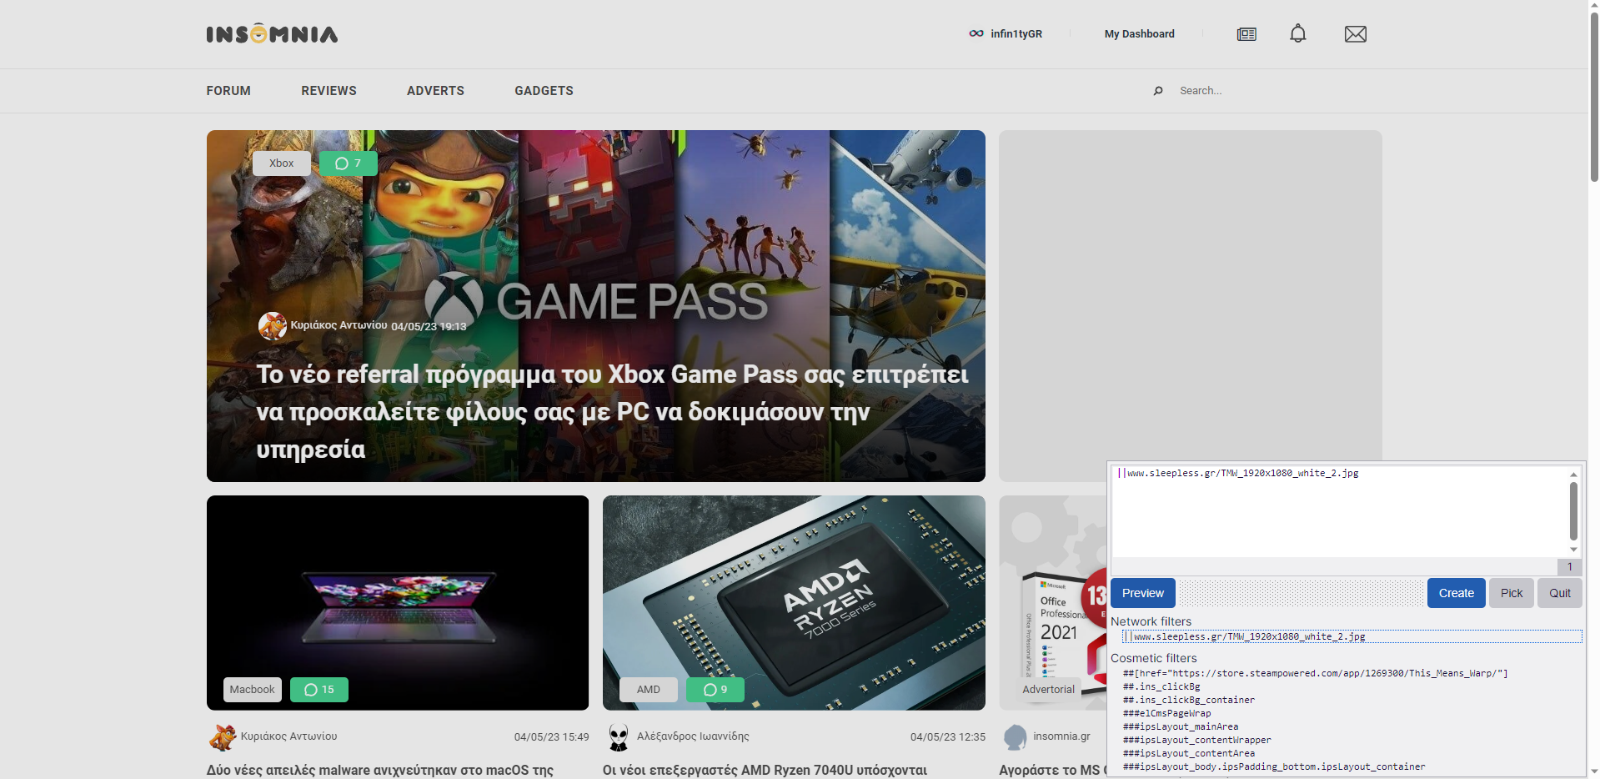The image size is (1600, 779).
Task: Click the Quit button in picker
Action: pos(1560,593)
